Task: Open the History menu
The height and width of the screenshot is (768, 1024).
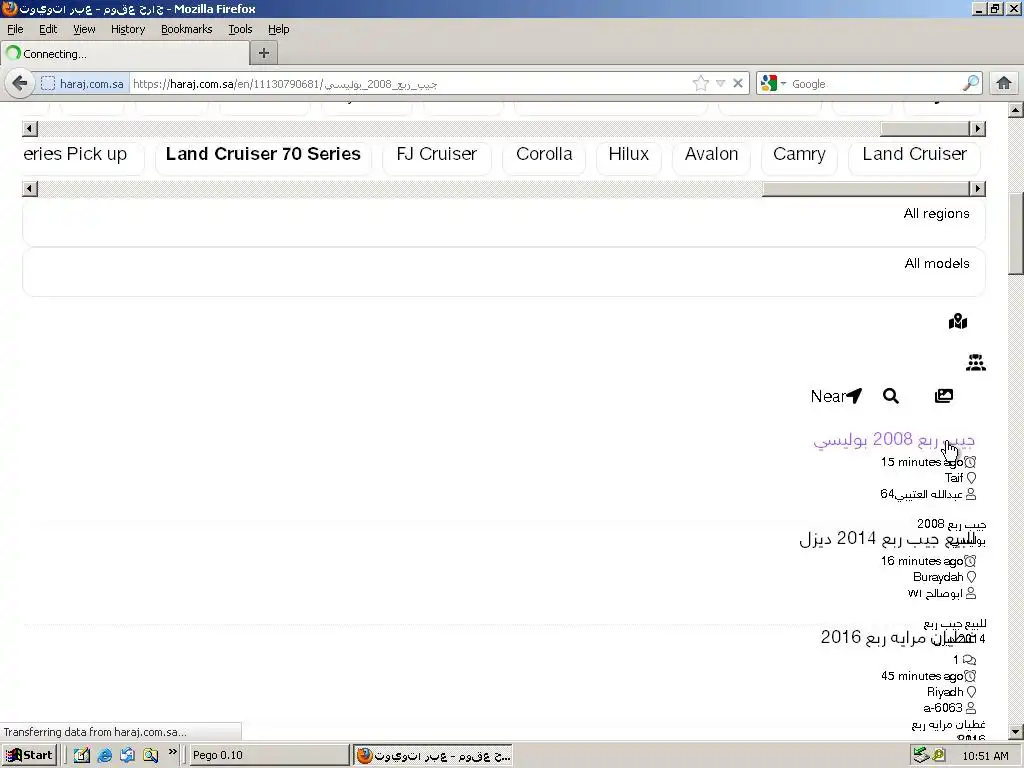Action: click(x=127, y=29)
